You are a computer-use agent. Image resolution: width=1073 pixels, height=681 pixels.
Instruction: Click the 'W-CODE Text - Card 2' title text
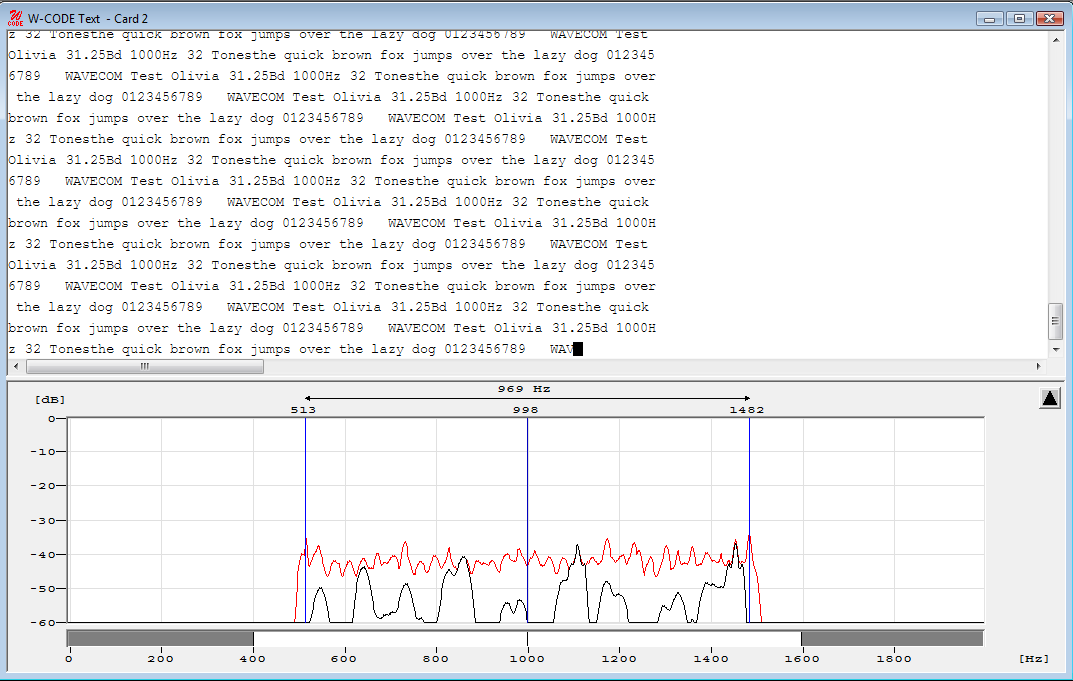[x=88, y=19]
